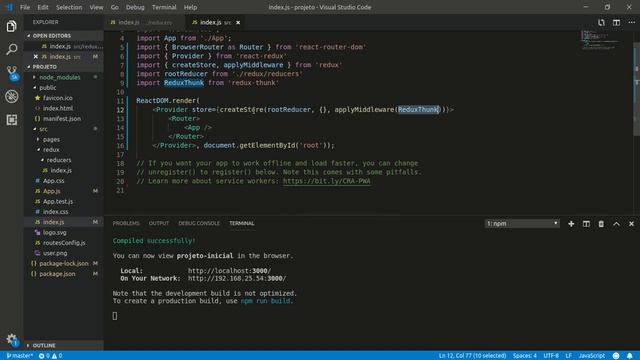The height and width of the screenshot is (360, 640).
Task: Open the Extensions view in activity bar
Action: (11, 120)
